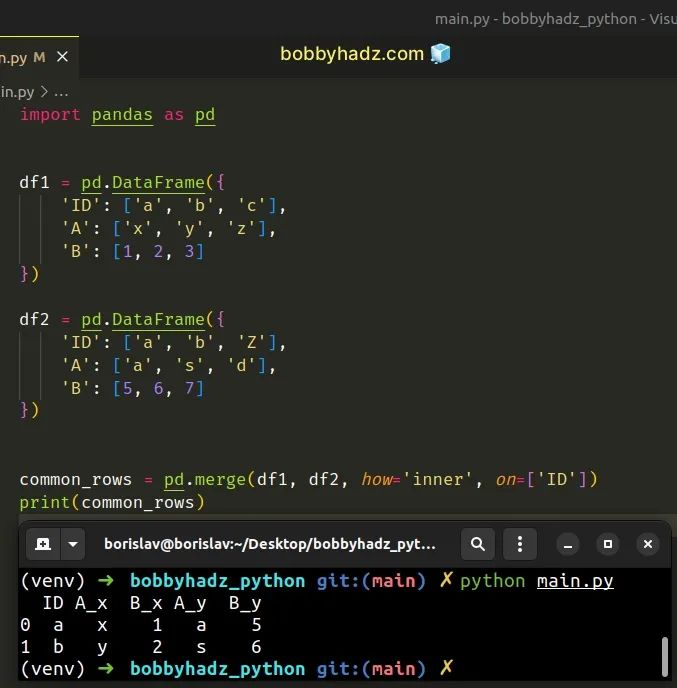This screenshot has height=688, width=677.
Task: Click the main.py breadcrumb item
Action: point(17,92)
